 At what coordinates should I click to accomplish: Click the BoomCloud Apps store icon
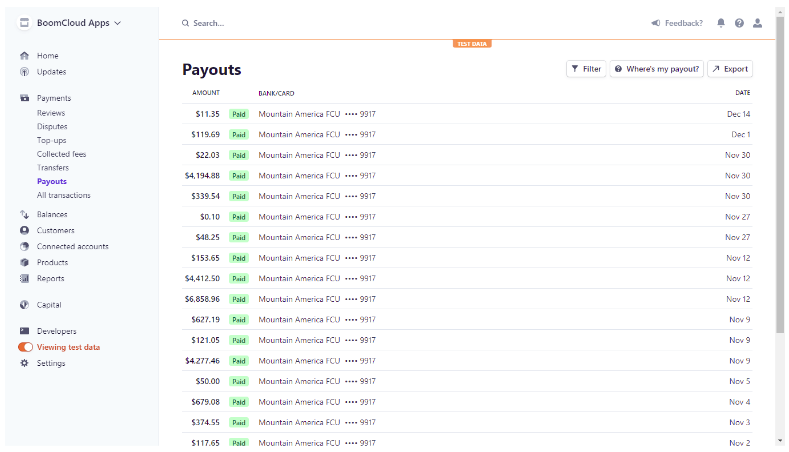click(24, 23)
